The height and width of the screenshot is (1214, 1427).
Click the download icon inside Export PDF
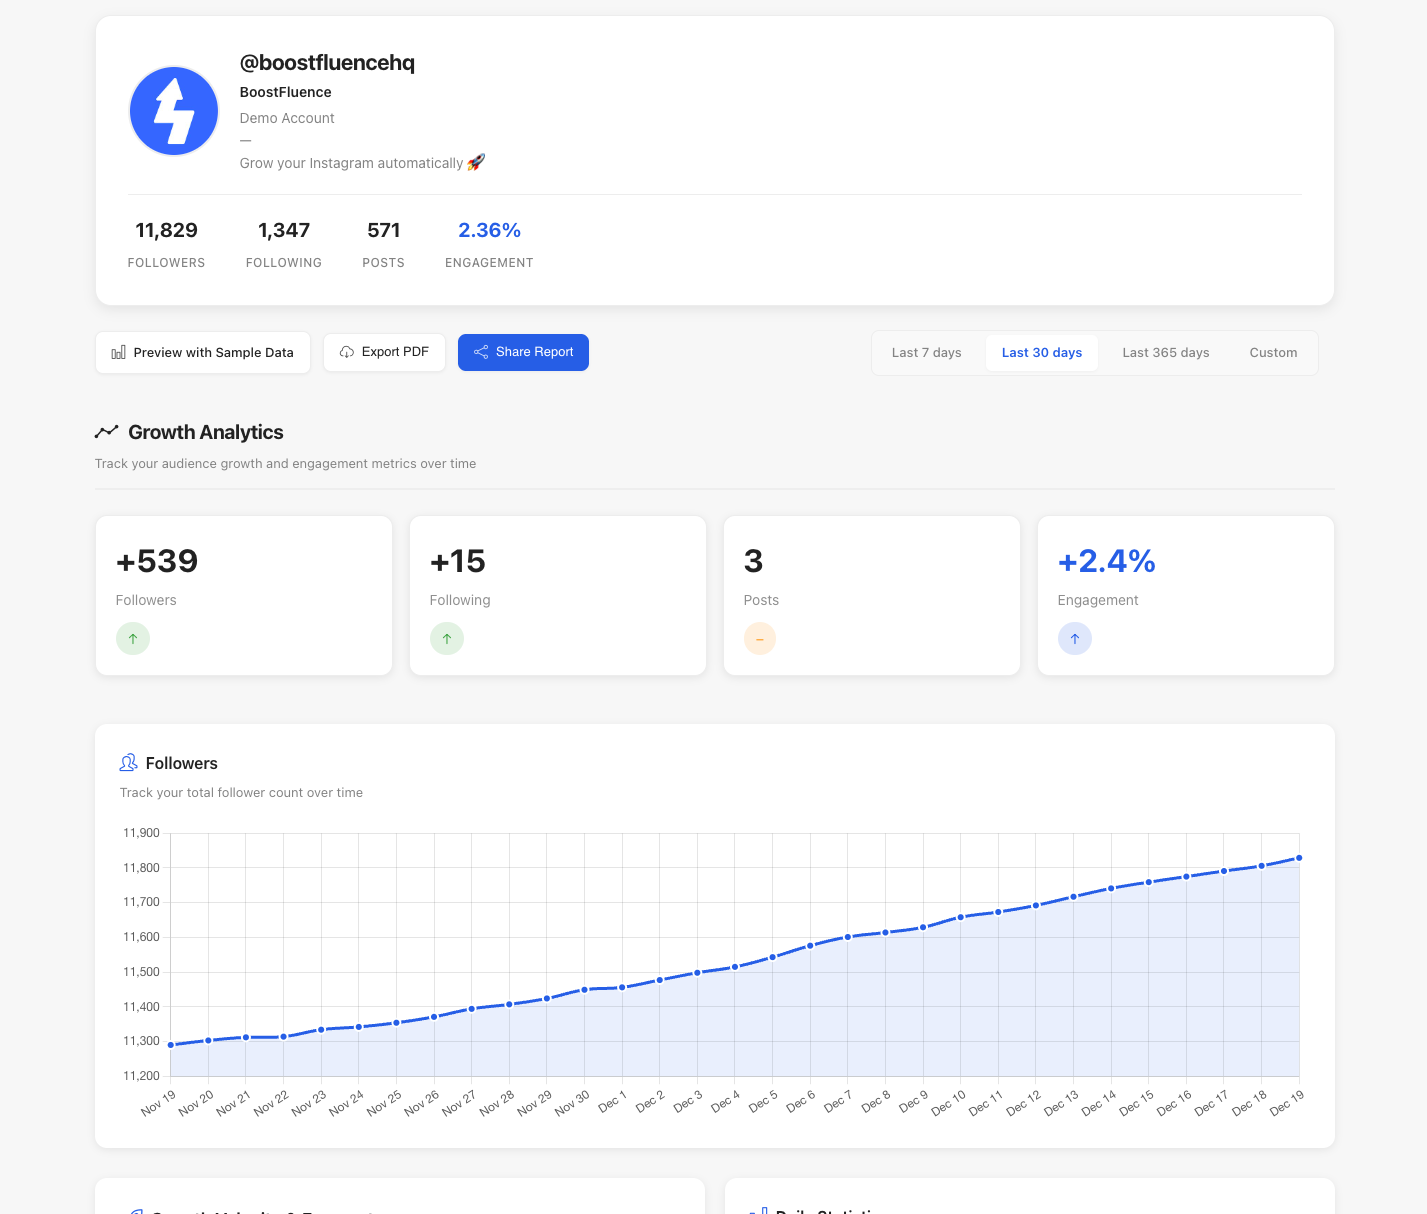346,352
